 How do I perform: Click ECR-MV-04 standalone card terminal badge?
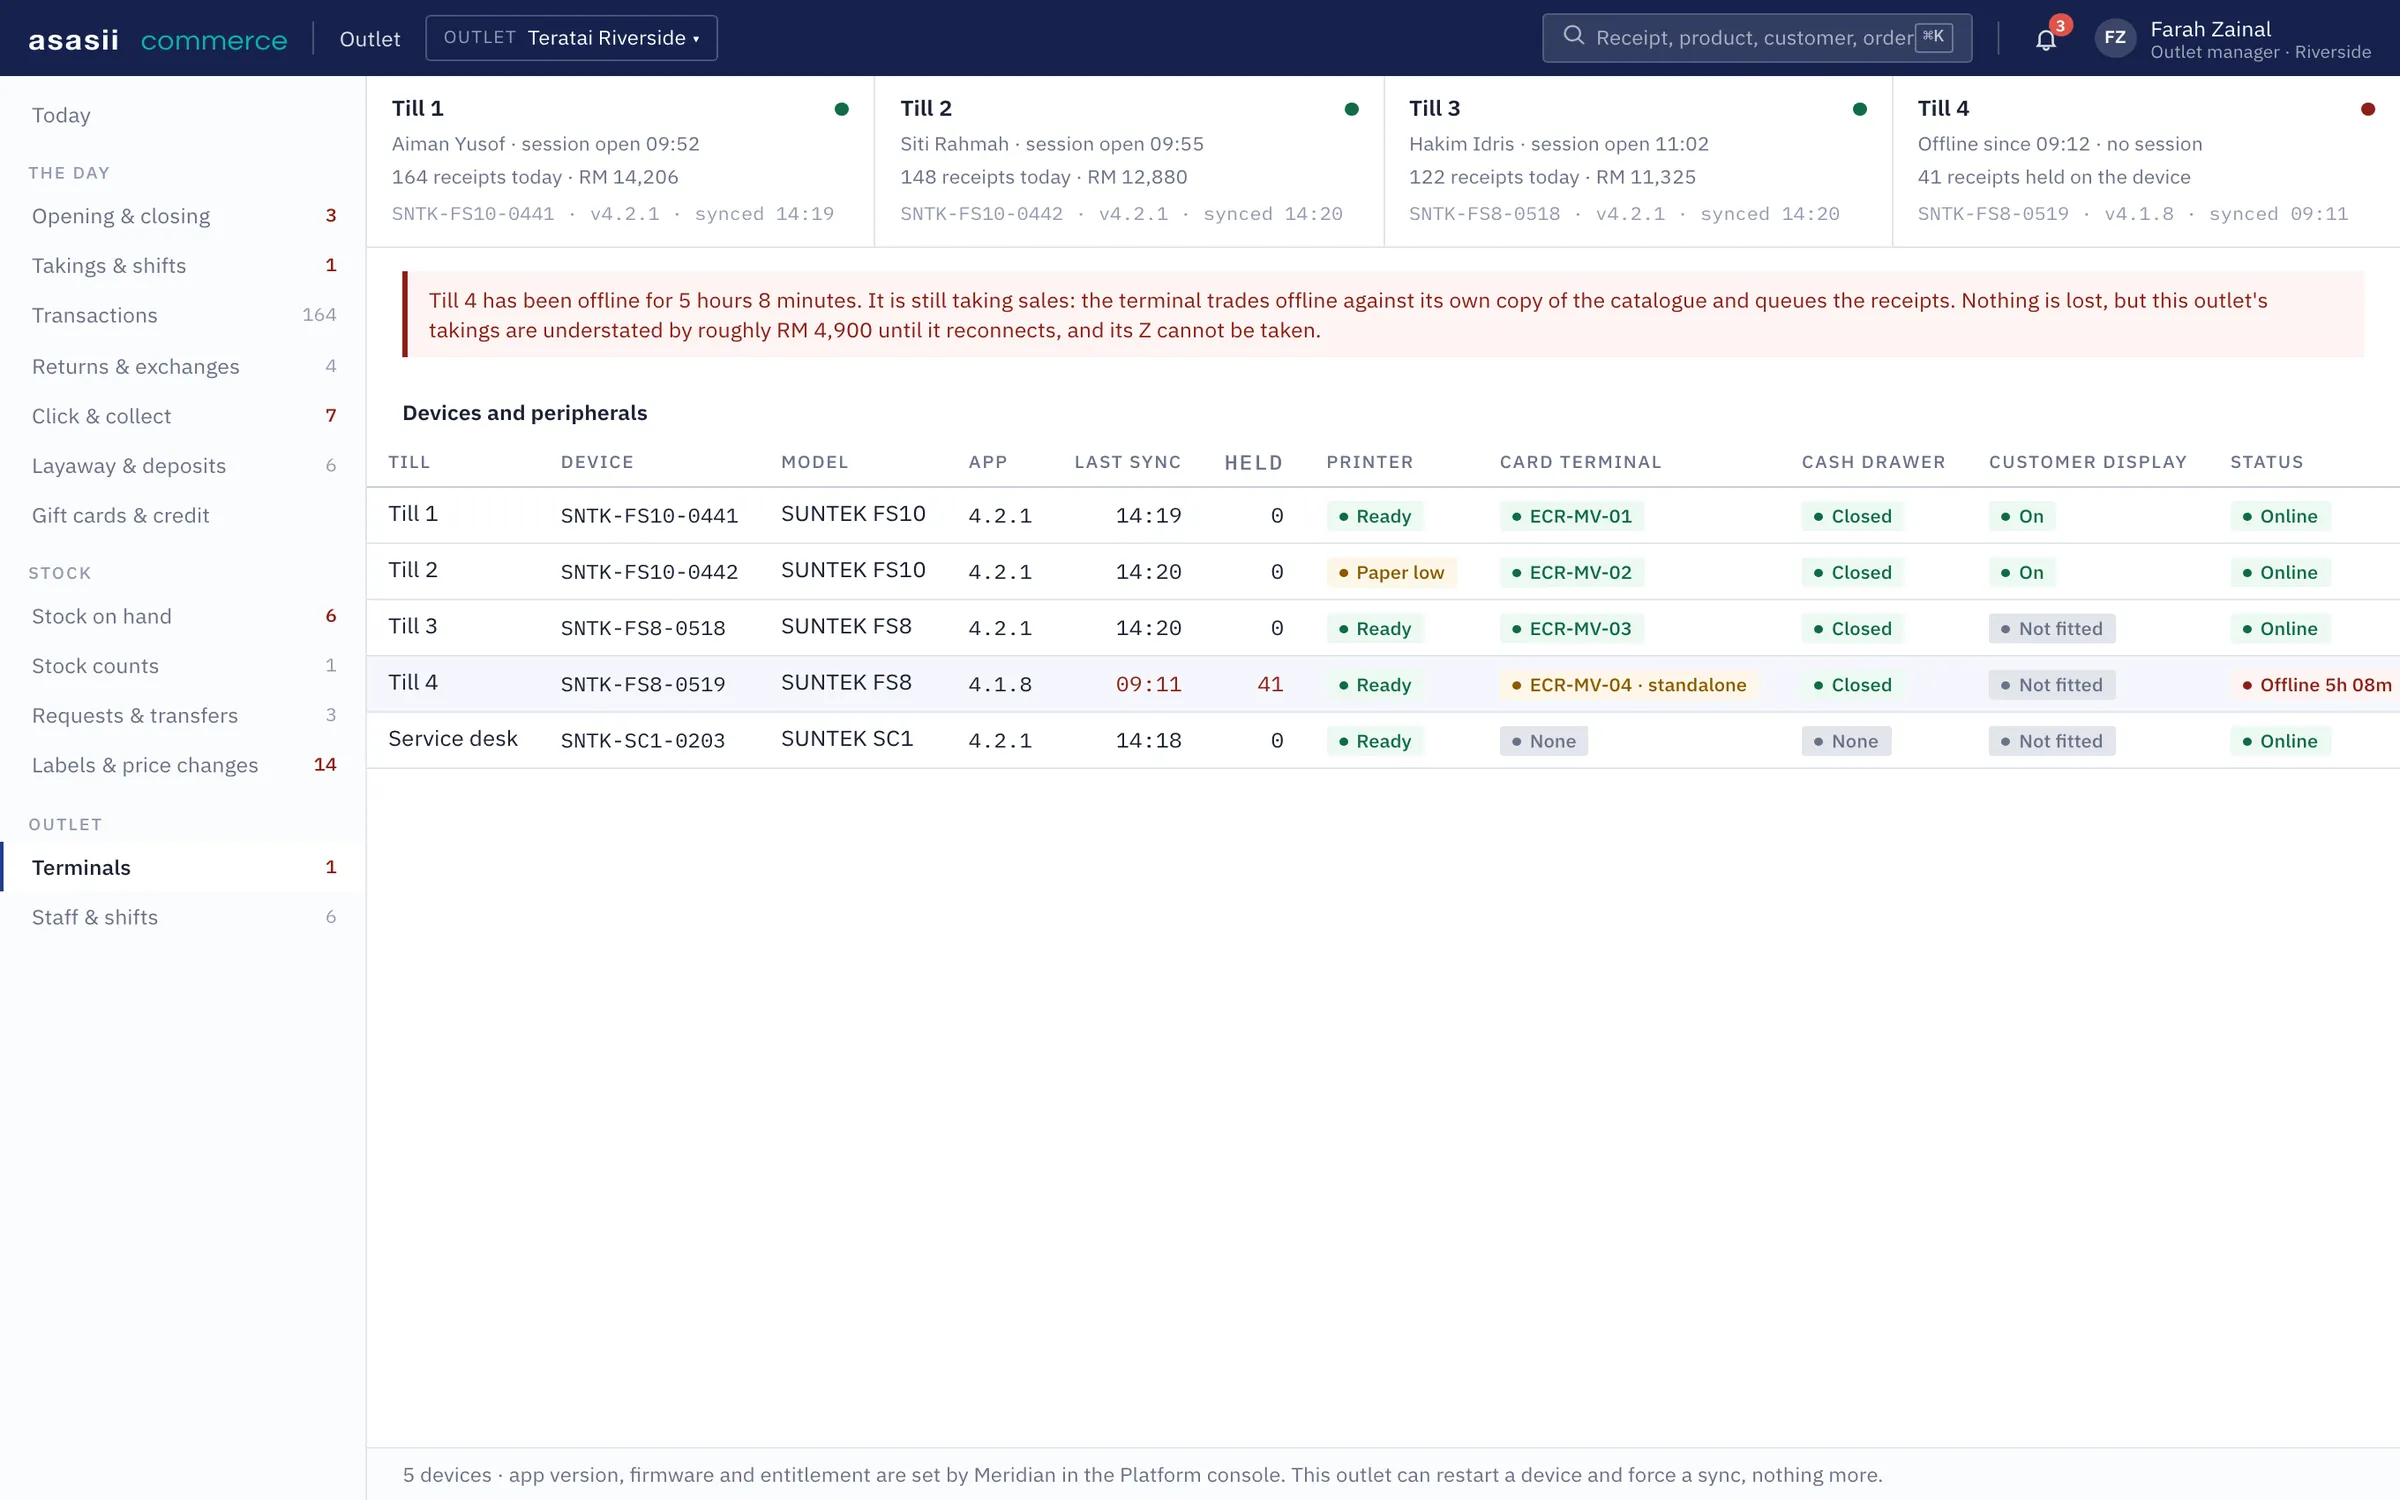(x=1629, y=685)
